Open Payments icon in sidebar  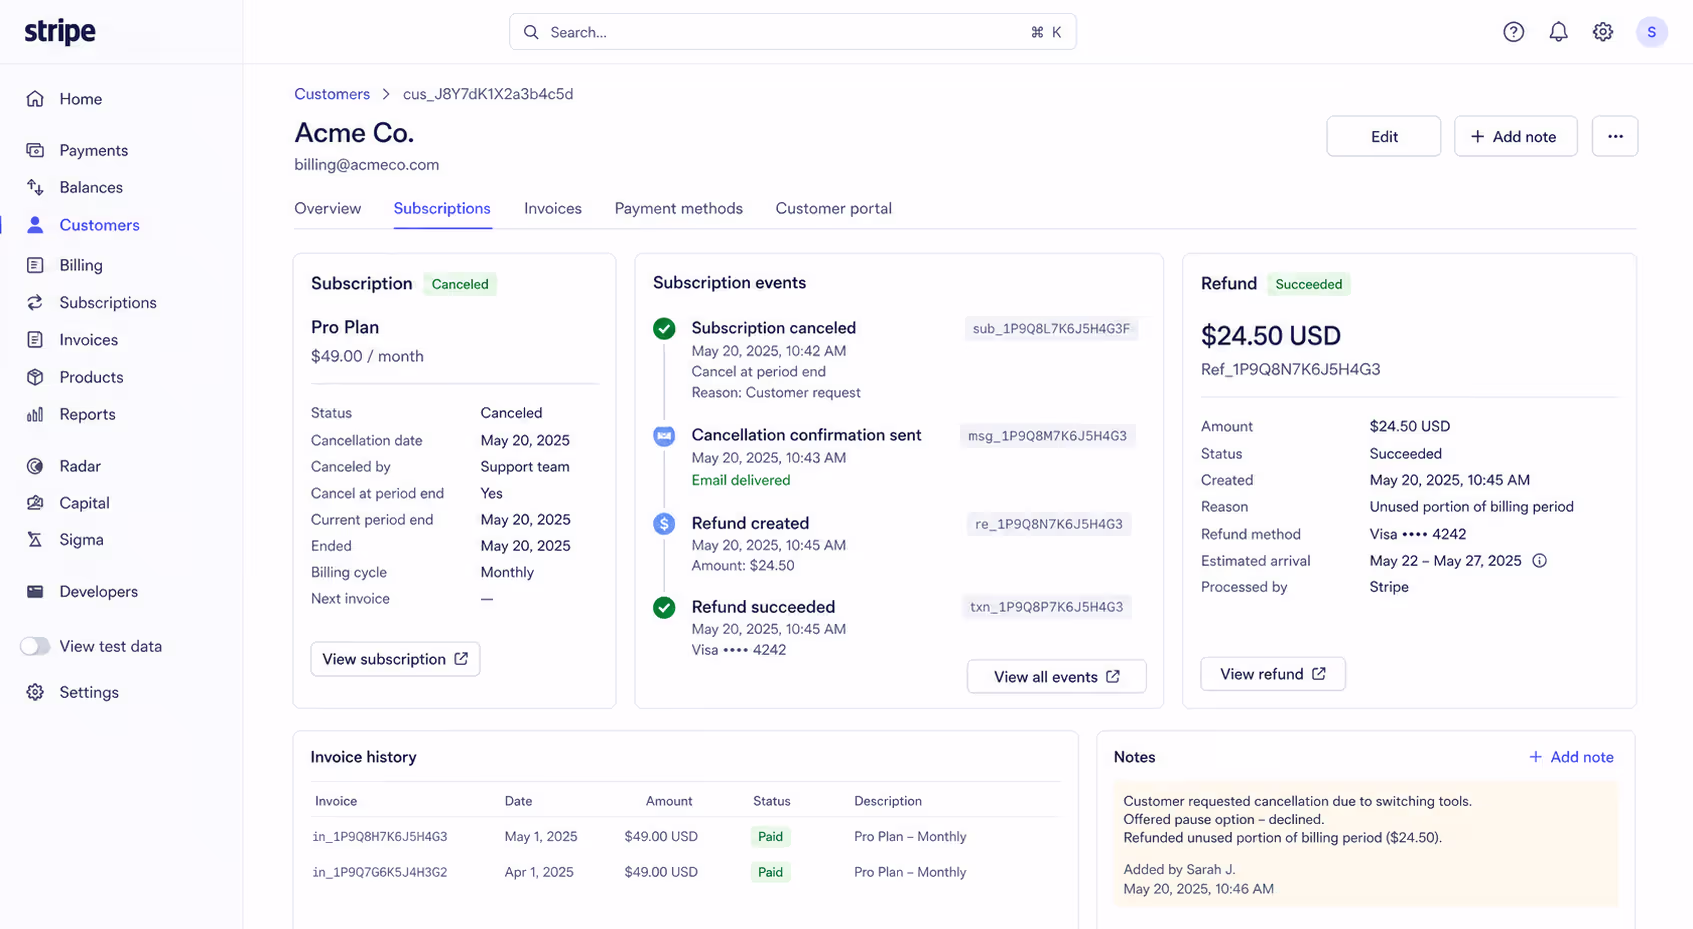tap(35, 150)
